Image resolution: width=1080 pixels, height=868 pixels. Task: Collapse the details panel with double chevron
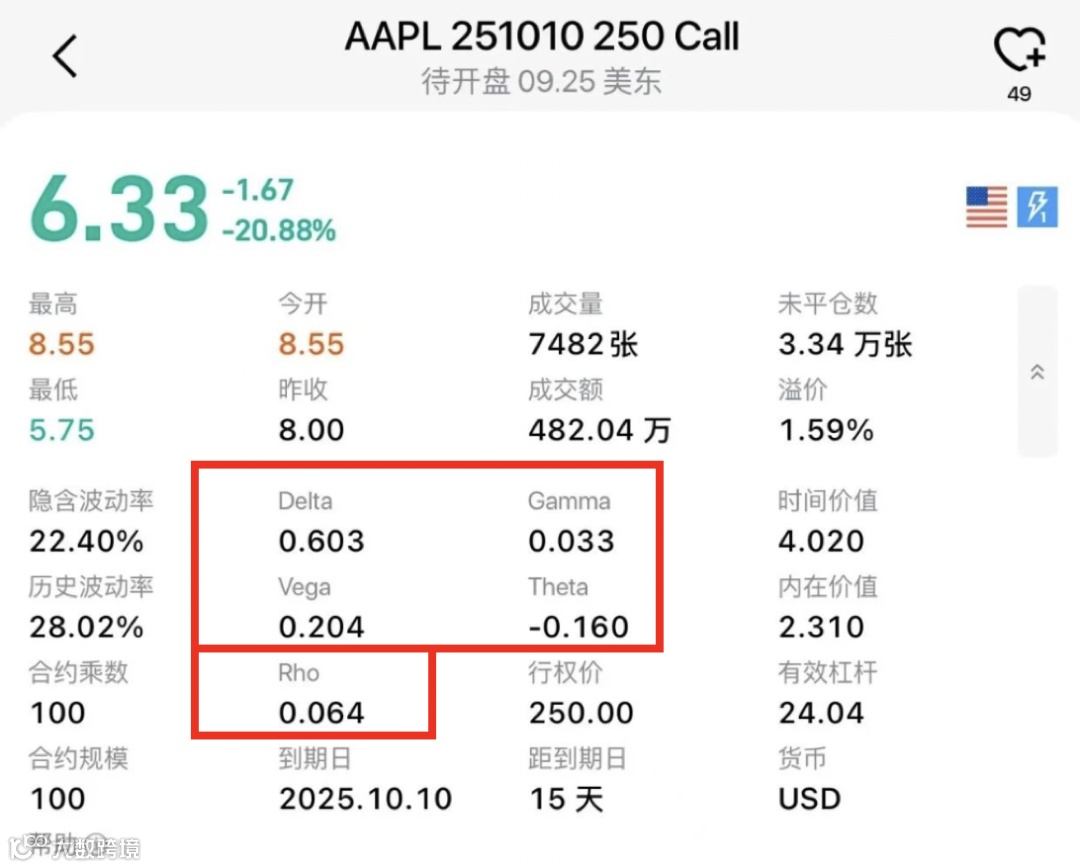1037,372
